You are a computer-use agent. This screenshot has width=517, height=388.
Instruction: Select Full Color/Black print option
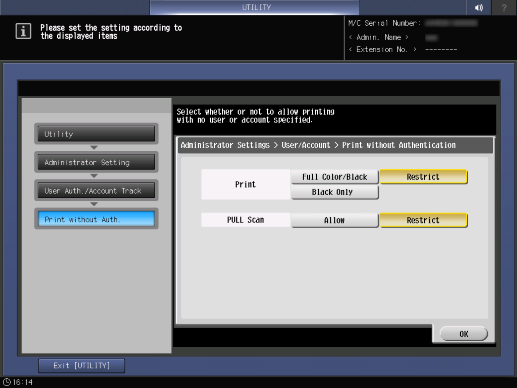point(335,177)
